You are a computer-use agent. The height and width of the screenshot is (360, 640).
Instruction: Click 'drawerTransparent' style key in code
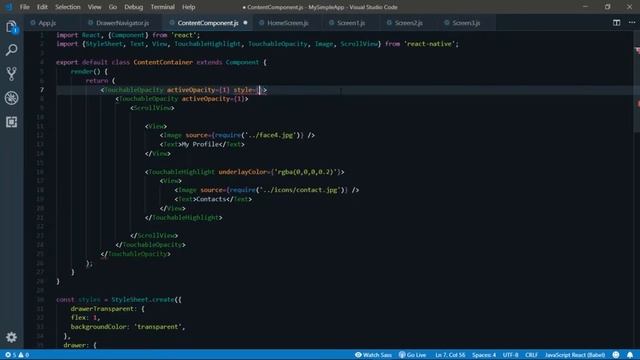point(102,309)
